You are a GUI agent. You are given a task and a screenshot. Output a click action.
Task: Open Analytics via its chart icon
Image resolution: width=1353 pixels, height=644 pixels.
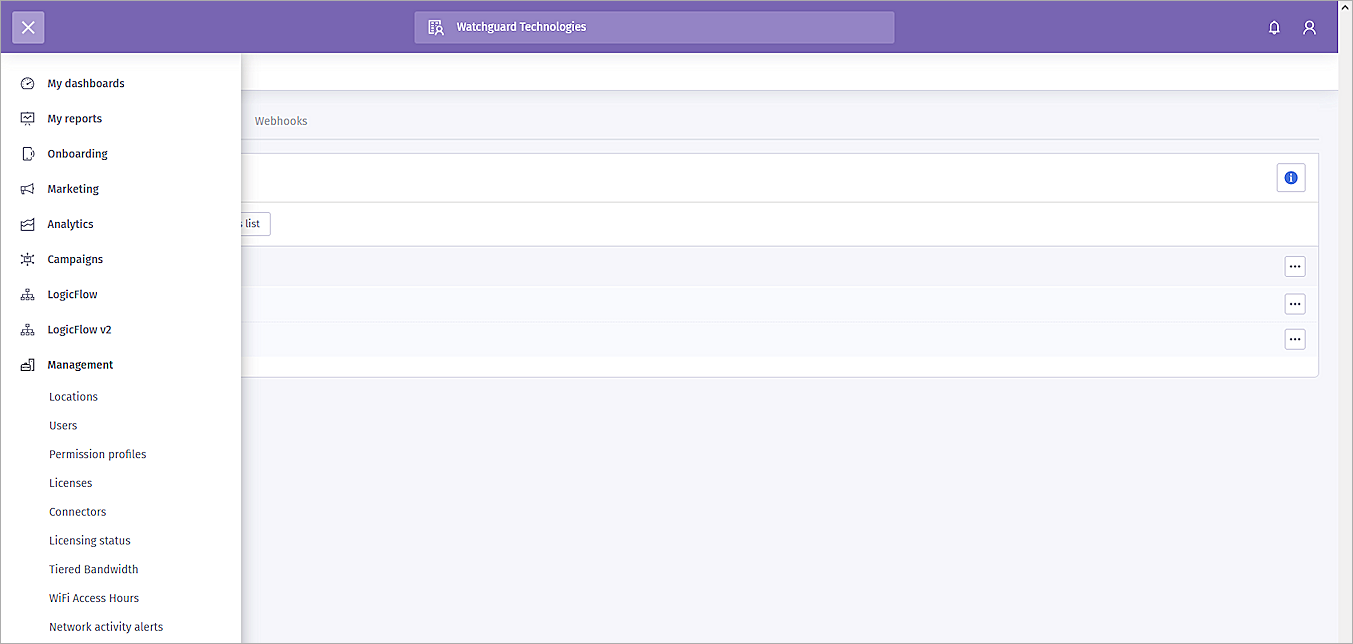pos(27,223)
